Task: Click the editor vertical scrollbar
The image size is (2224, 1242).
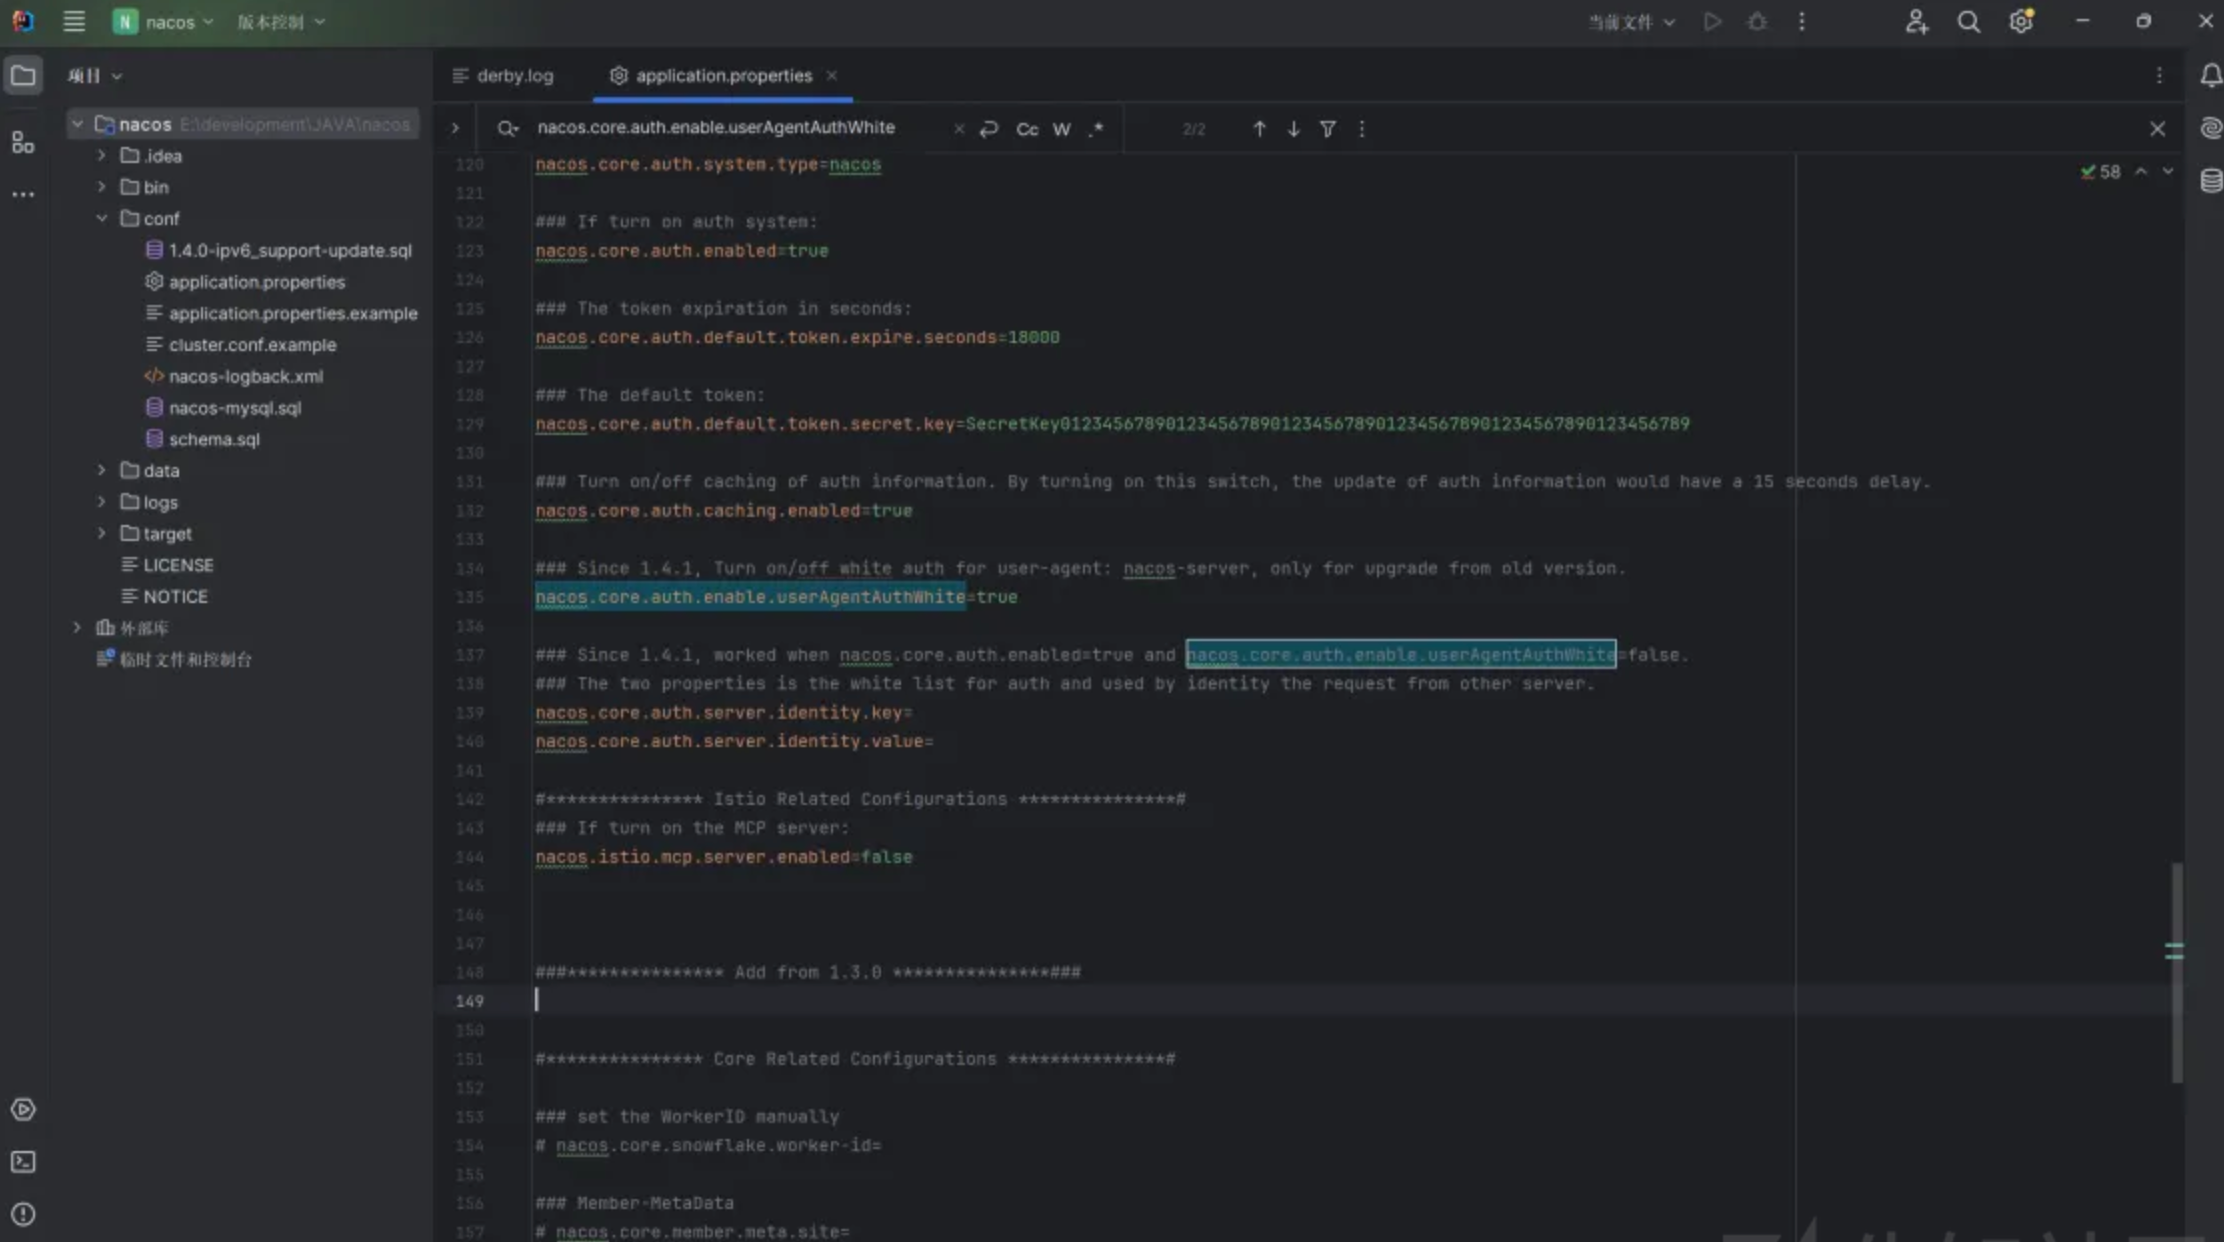Action: (2176, 972)
